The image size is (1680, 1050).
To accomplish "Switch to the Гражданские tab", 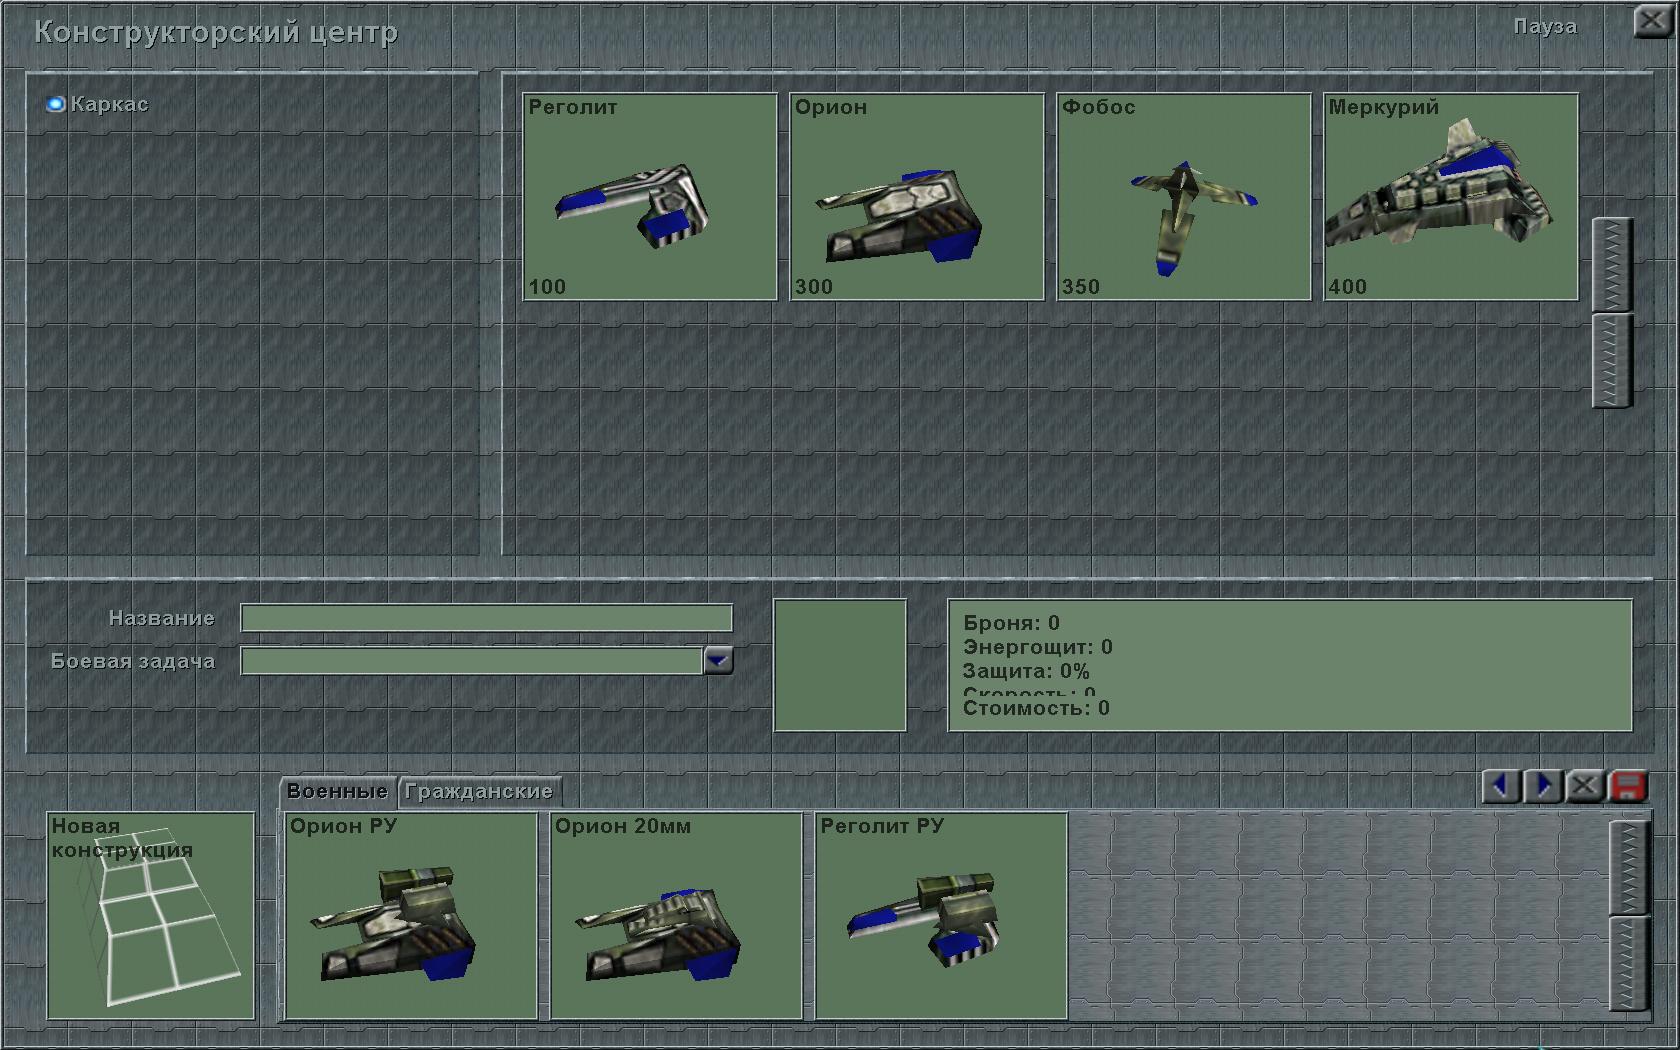I will (x=479, y=791).
